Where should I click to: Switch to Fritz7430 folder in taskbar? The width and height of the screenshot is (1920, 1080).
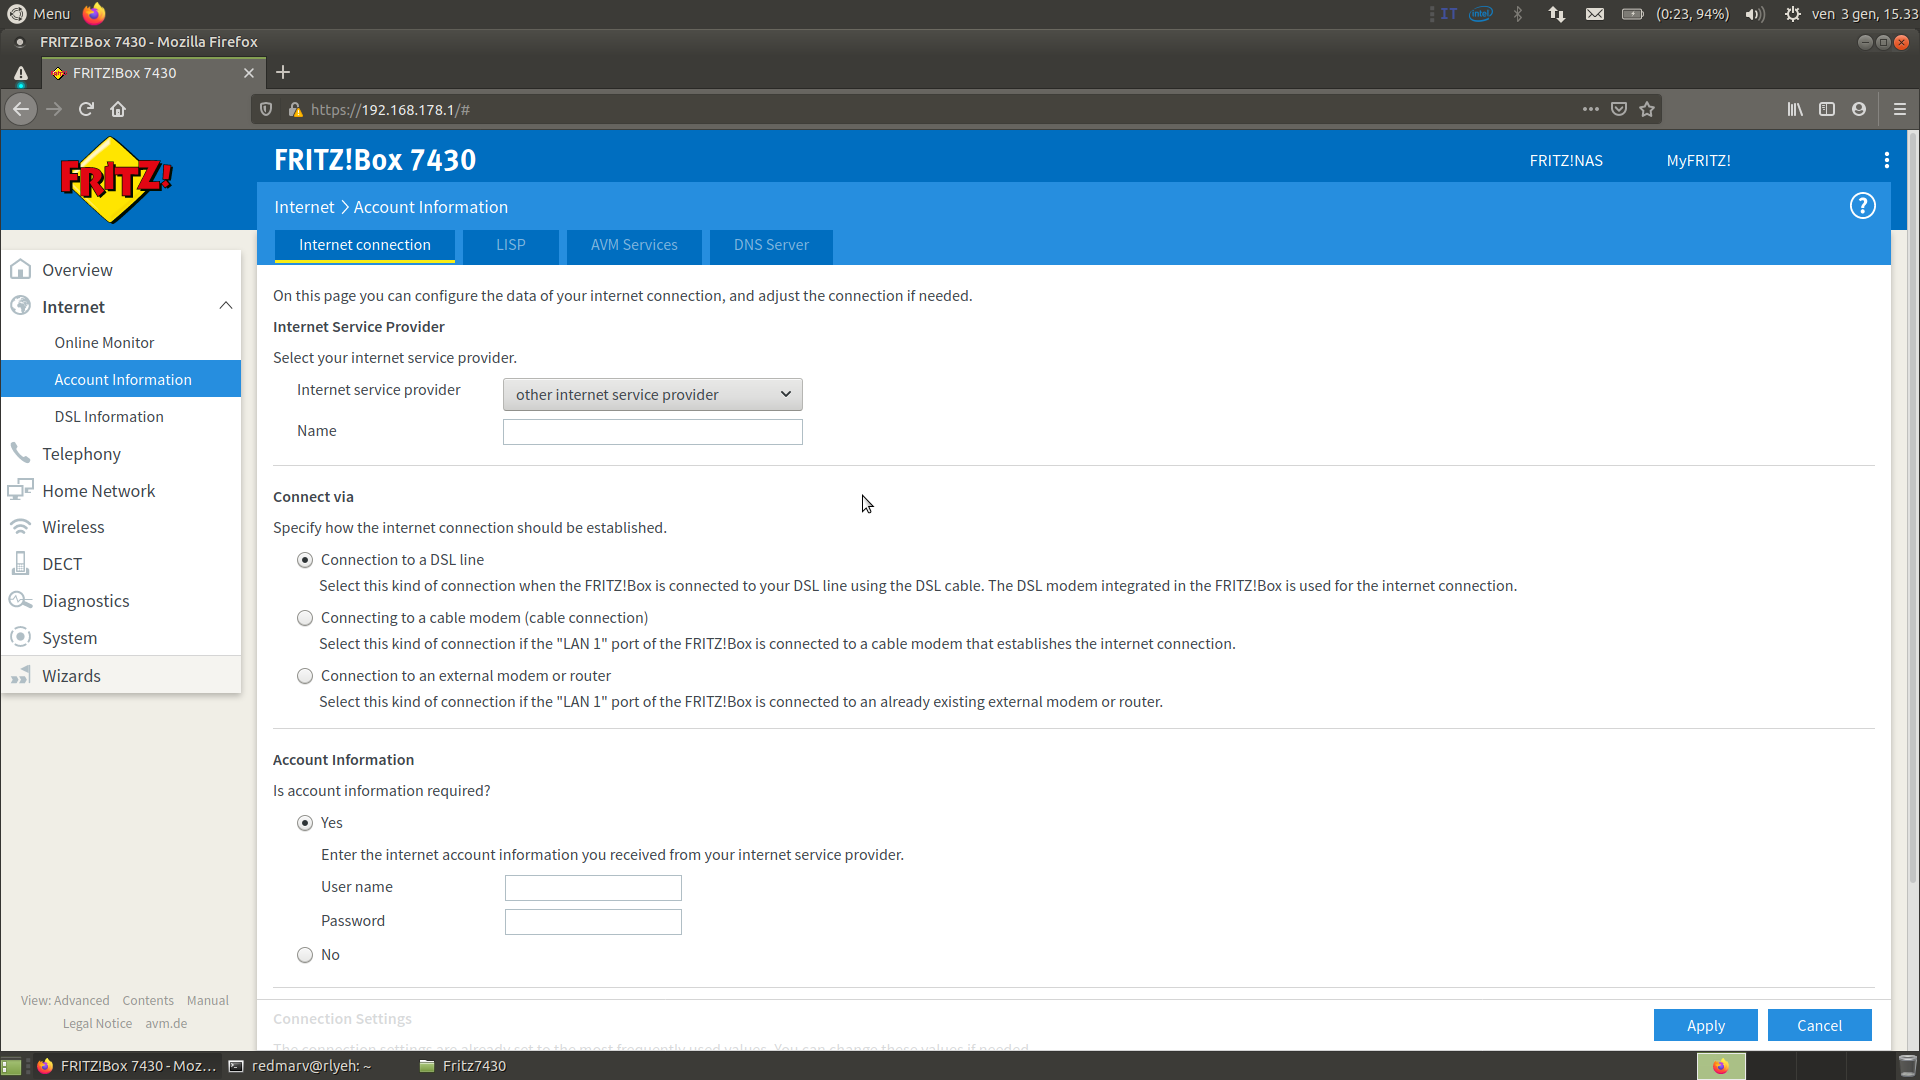click(464, 1066)
